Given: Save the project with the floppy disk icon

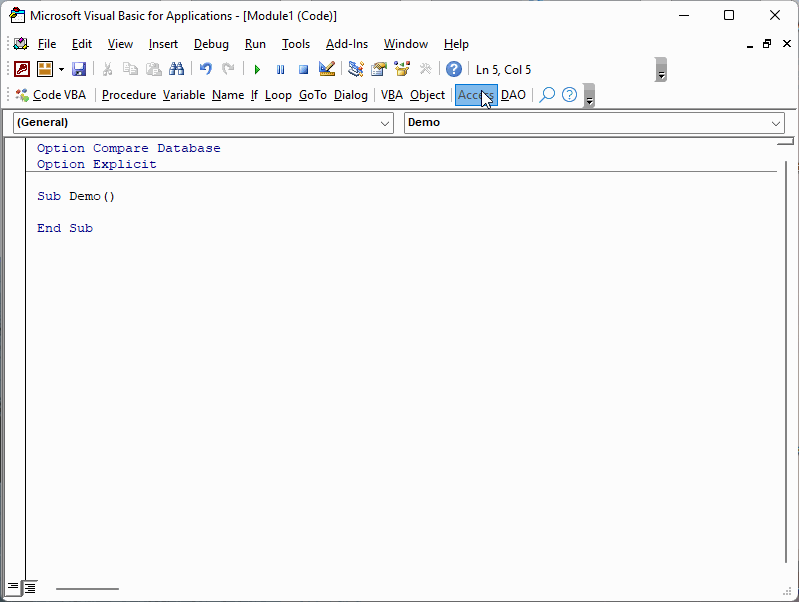Looking at the screenshot, I should click(79, 69).
